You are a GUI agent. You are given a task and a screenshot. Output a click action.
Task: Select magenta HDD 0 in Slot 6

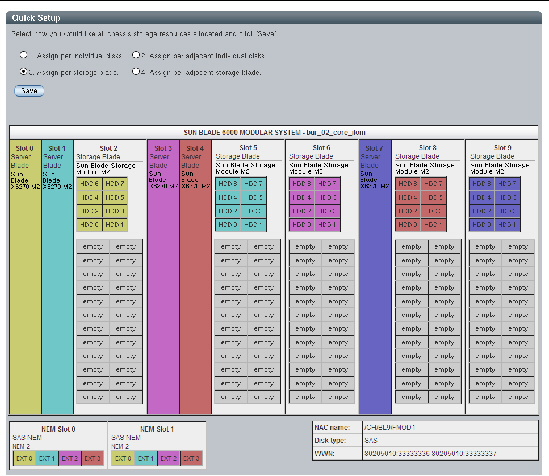(302, 225)
